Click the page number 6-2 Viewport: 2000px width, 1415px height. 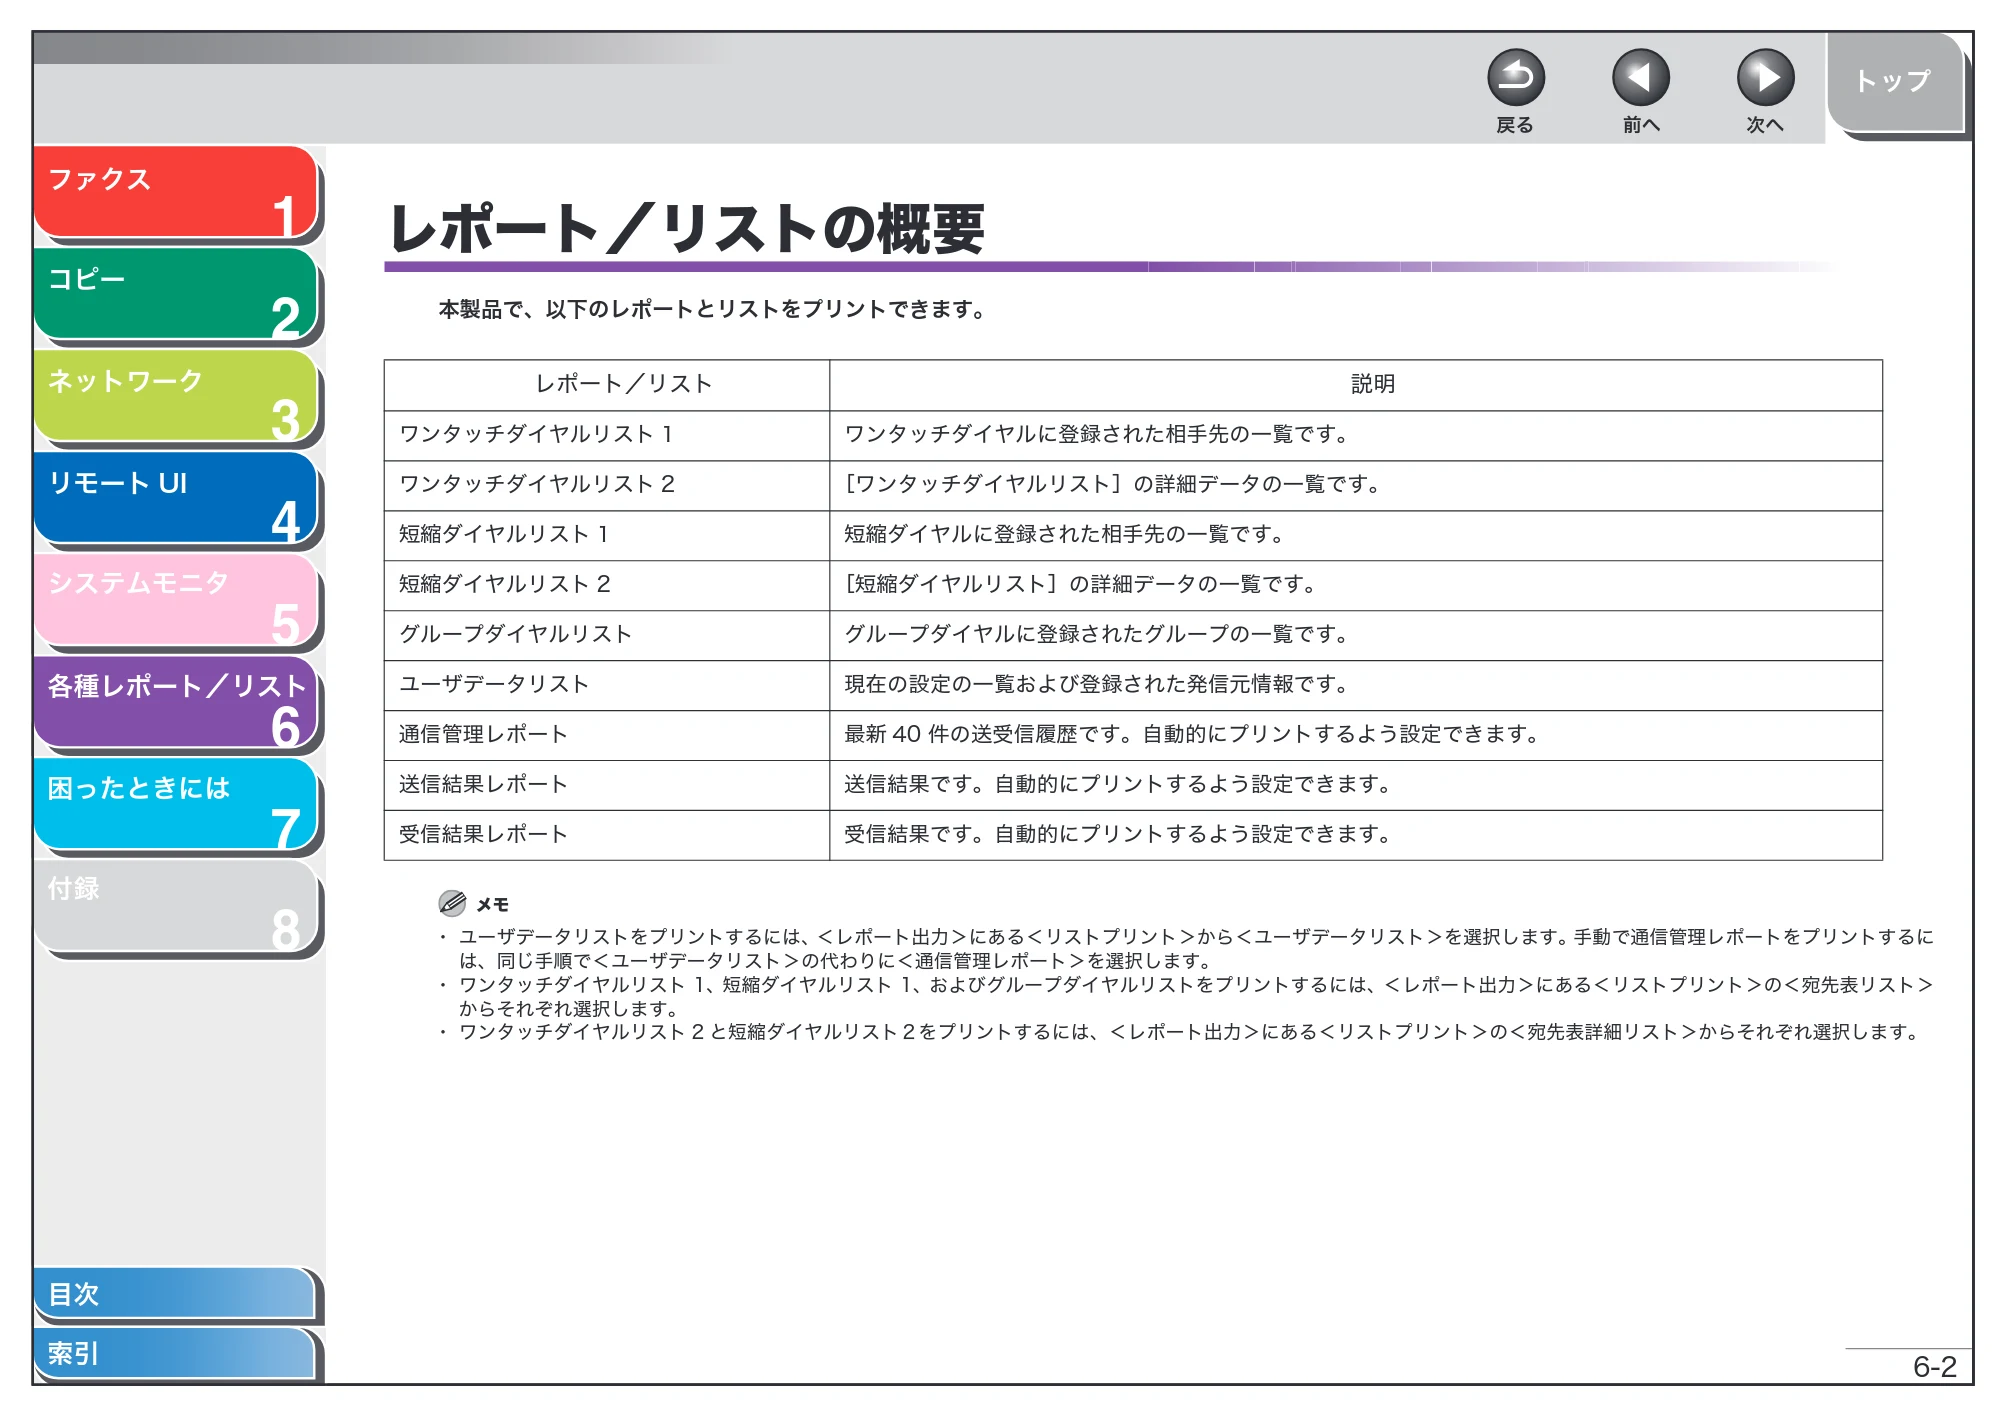(x=1934, y=1367)
